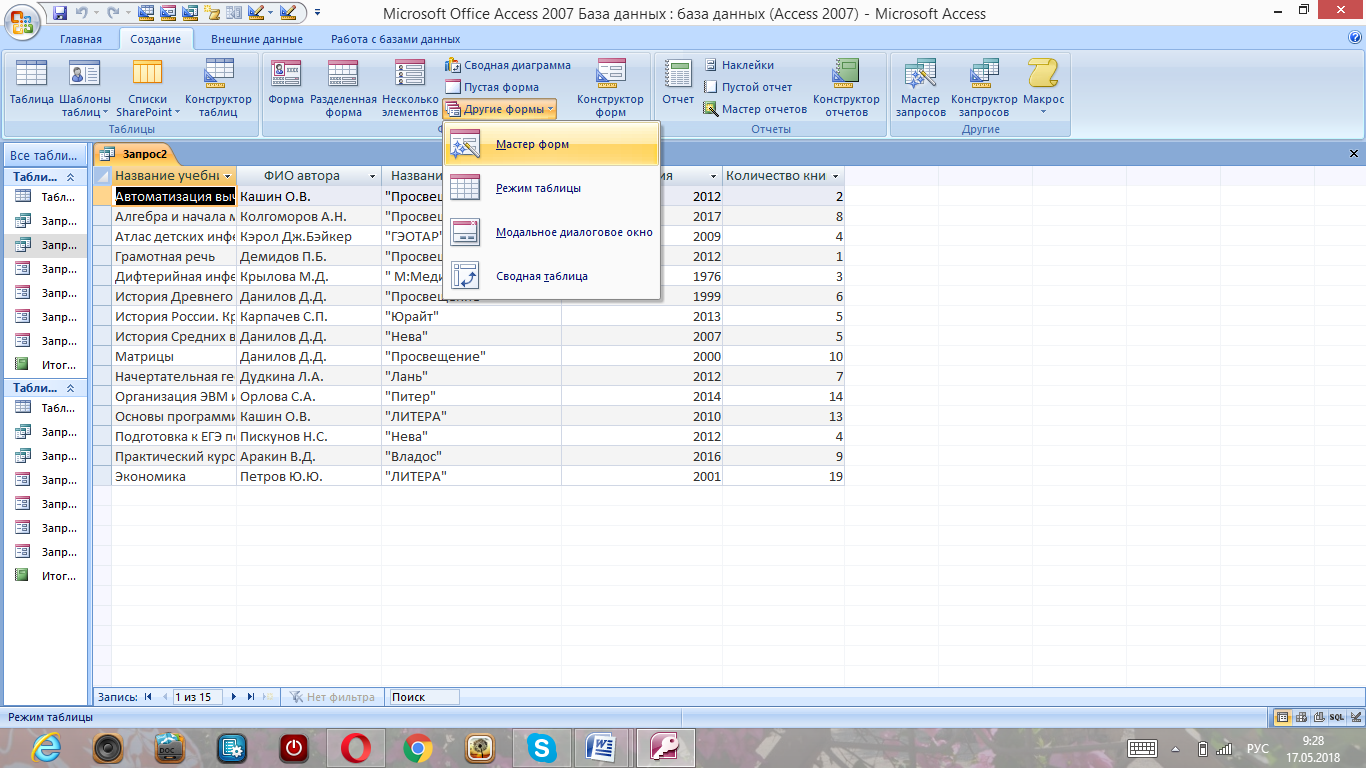
Task: Go to first record button
Action: click(148, 697)
